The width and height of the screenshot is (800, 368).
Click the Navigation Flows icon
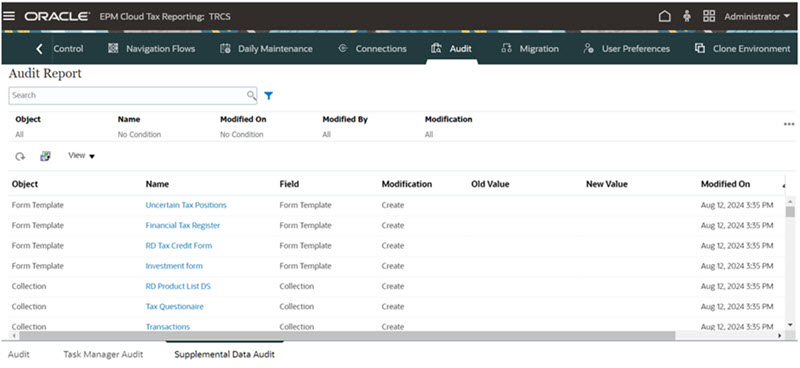(x=113, y=48)
